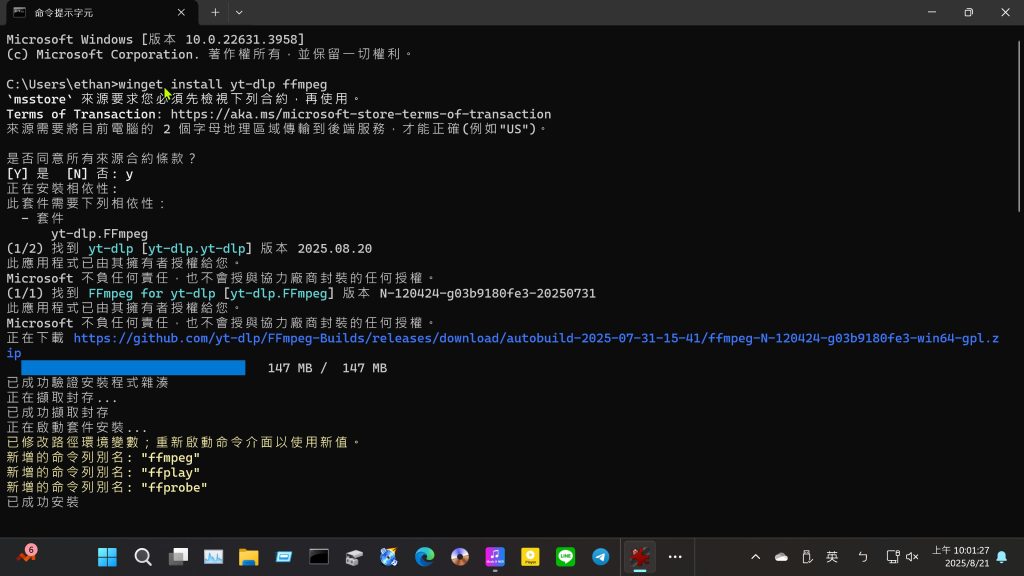Image resolution: width=1024 pixels, height=576 pixels.
Task: Close the 命令提示字元 tab
Action: [180, 12]
